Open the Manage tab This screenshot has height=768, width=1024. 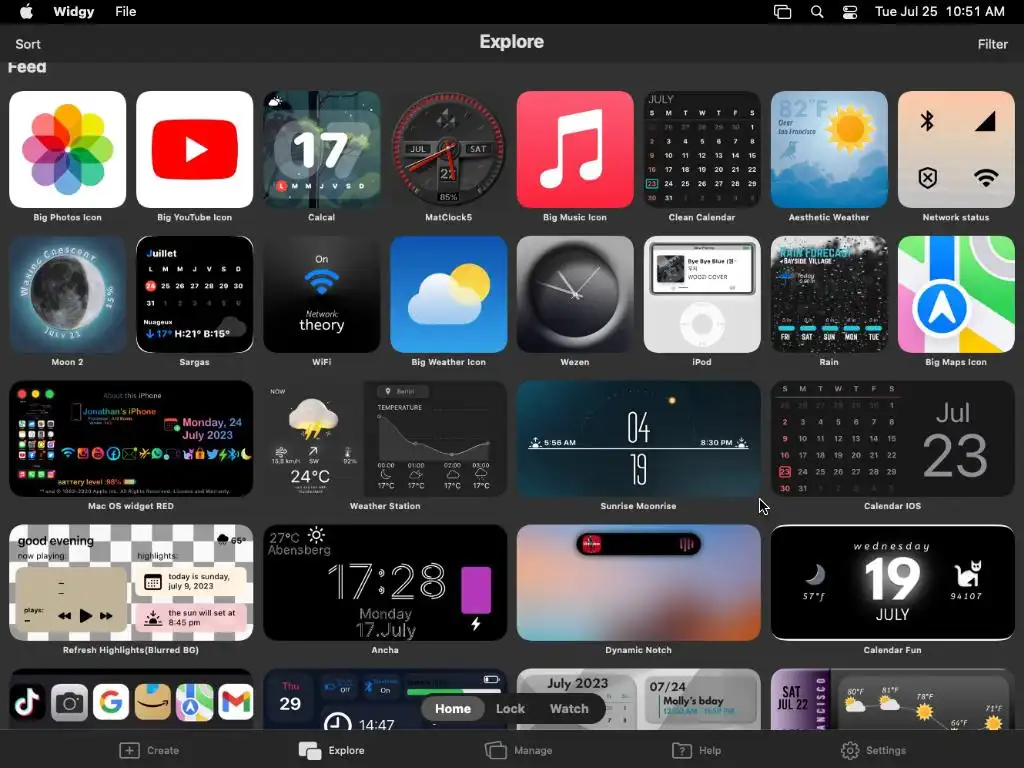click(x=519, y=750)
